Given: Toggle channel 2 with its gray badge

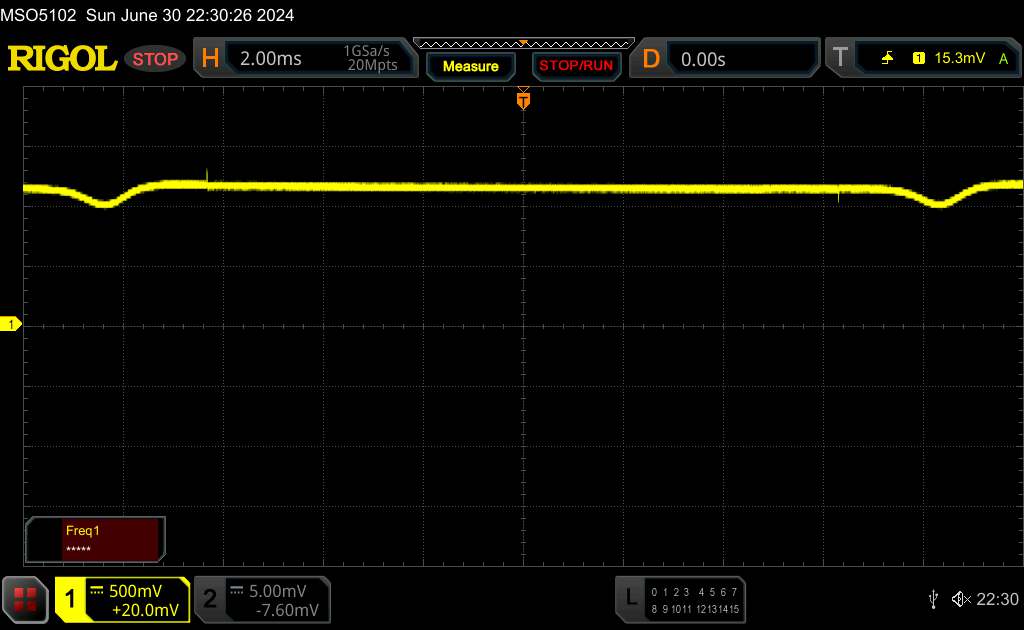Looking at the screenshot, I should tap(210, 599).
